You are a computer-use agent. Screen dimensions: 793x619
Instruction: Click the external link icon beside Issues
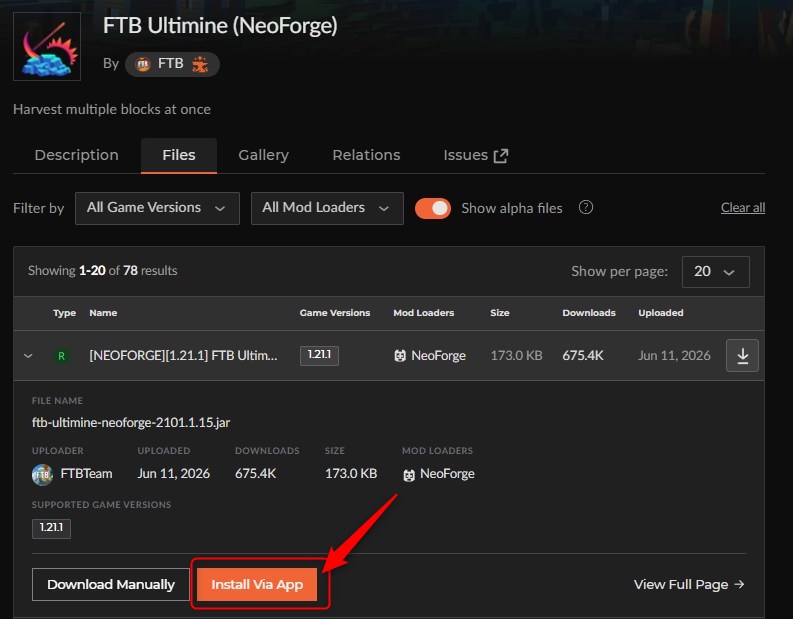[x=501, y=156]
